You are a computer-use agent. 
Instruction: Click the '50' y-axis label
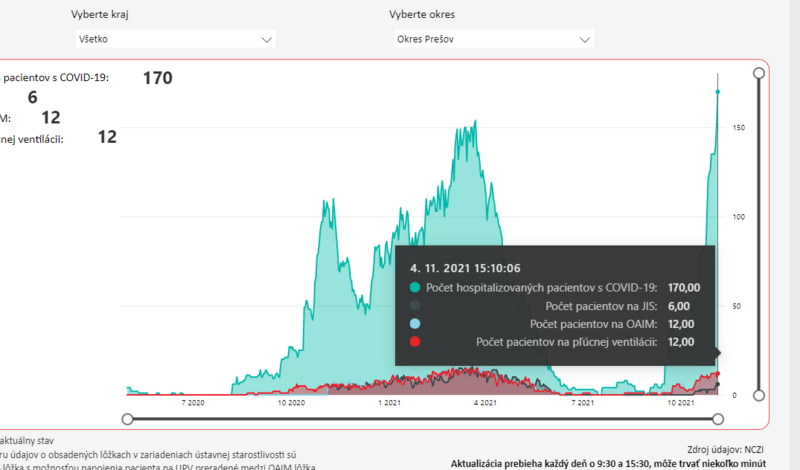736,306
